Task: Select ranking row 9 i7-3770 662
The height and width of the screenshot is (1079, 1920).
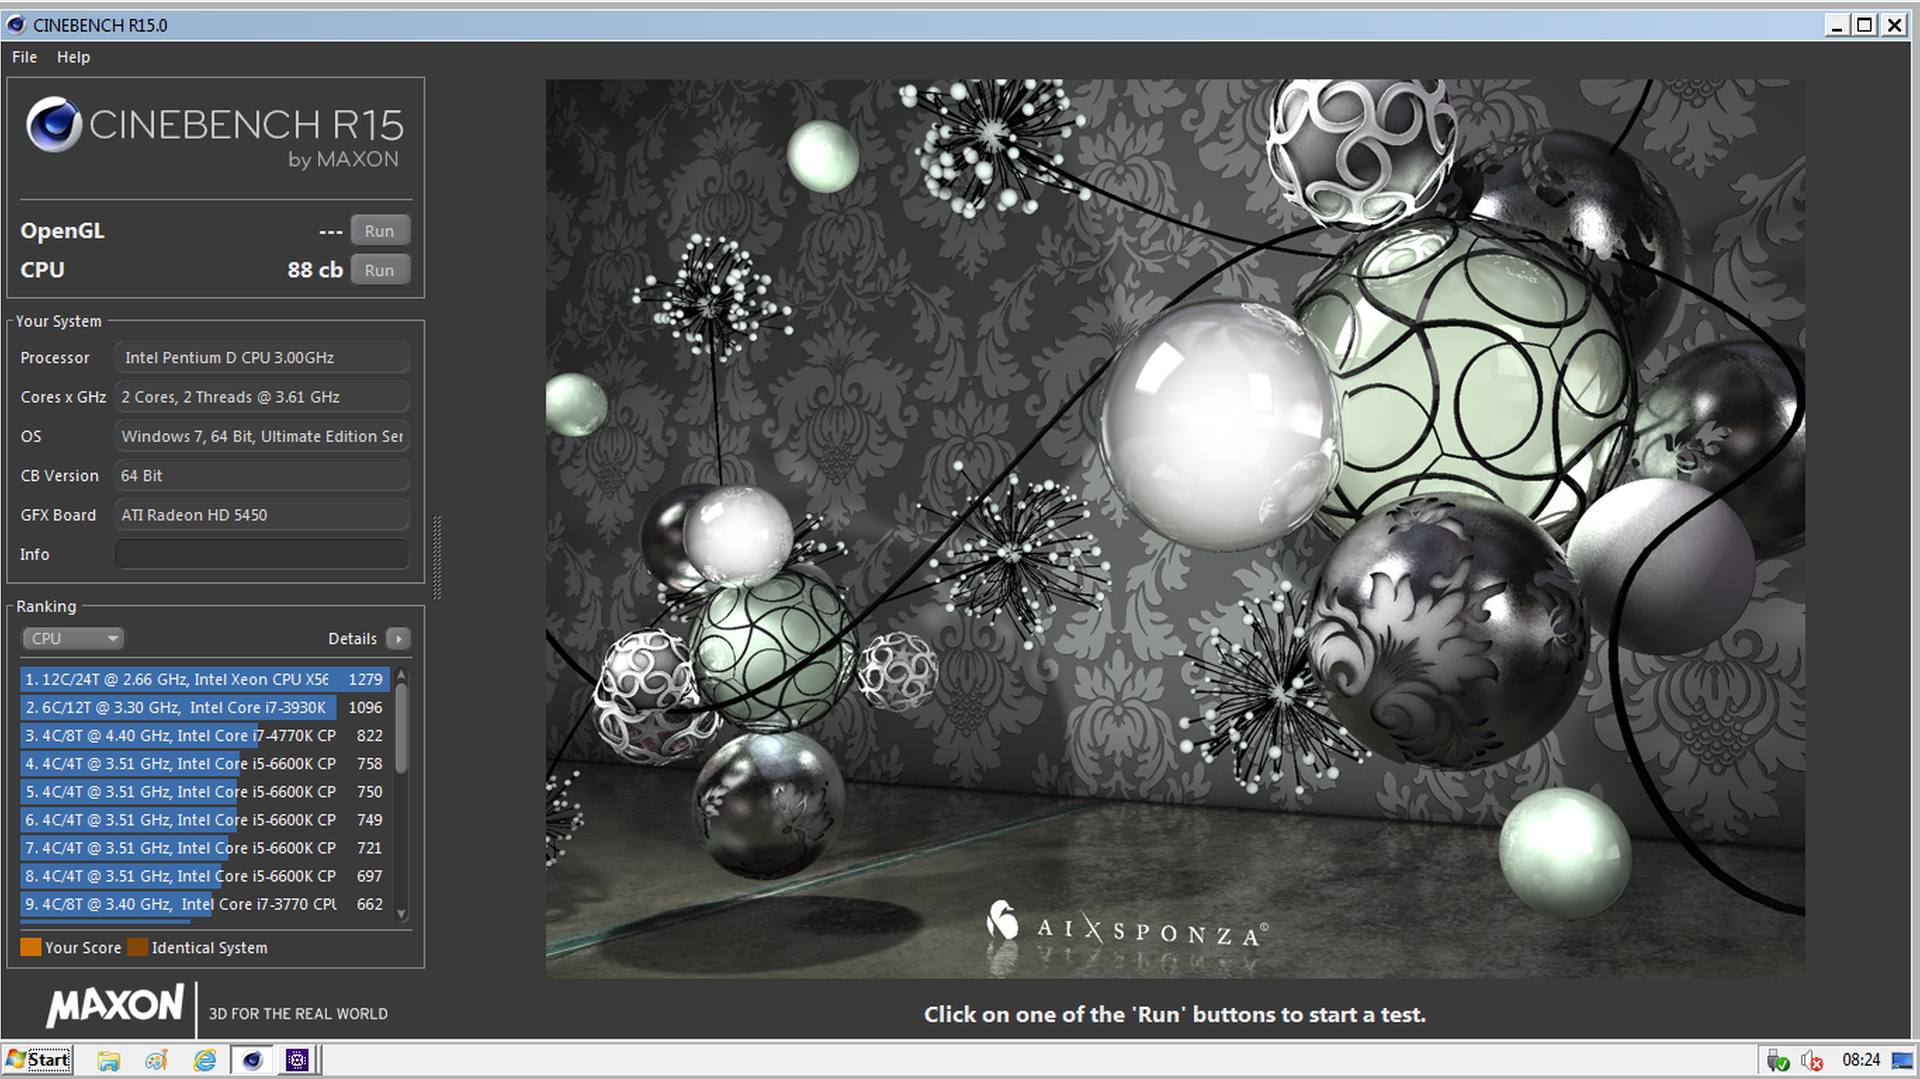Action: pos(204,904)
